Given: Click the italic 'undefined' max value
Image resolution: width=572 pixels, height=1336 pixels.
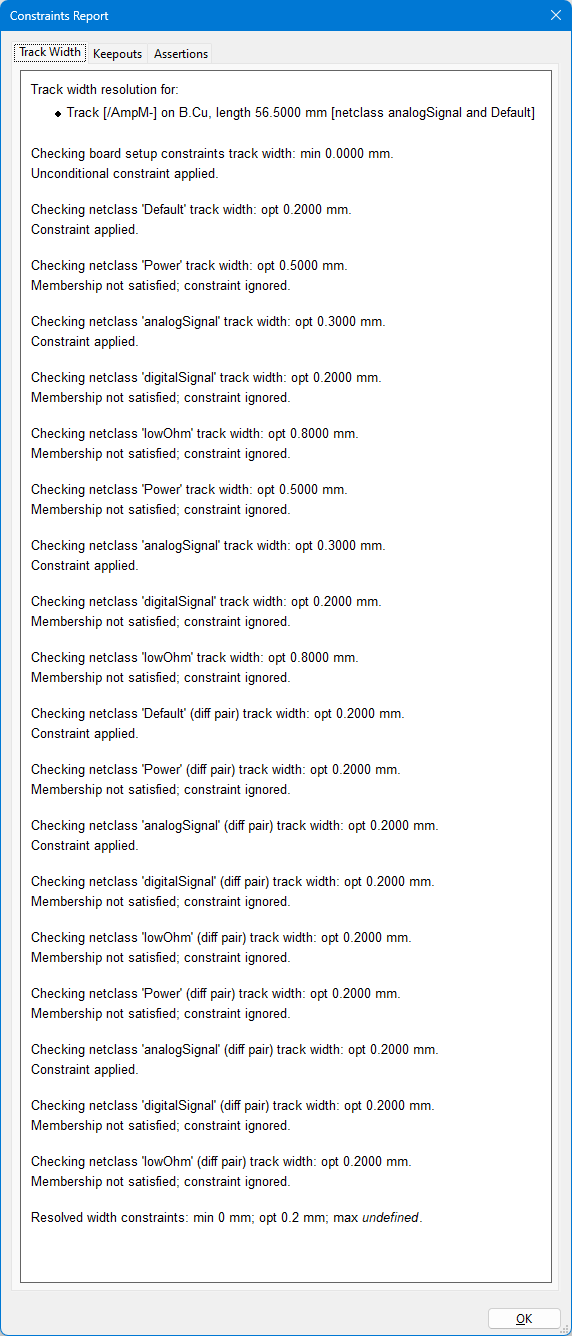Looking at the screenshot, I should click(391, 1218).
